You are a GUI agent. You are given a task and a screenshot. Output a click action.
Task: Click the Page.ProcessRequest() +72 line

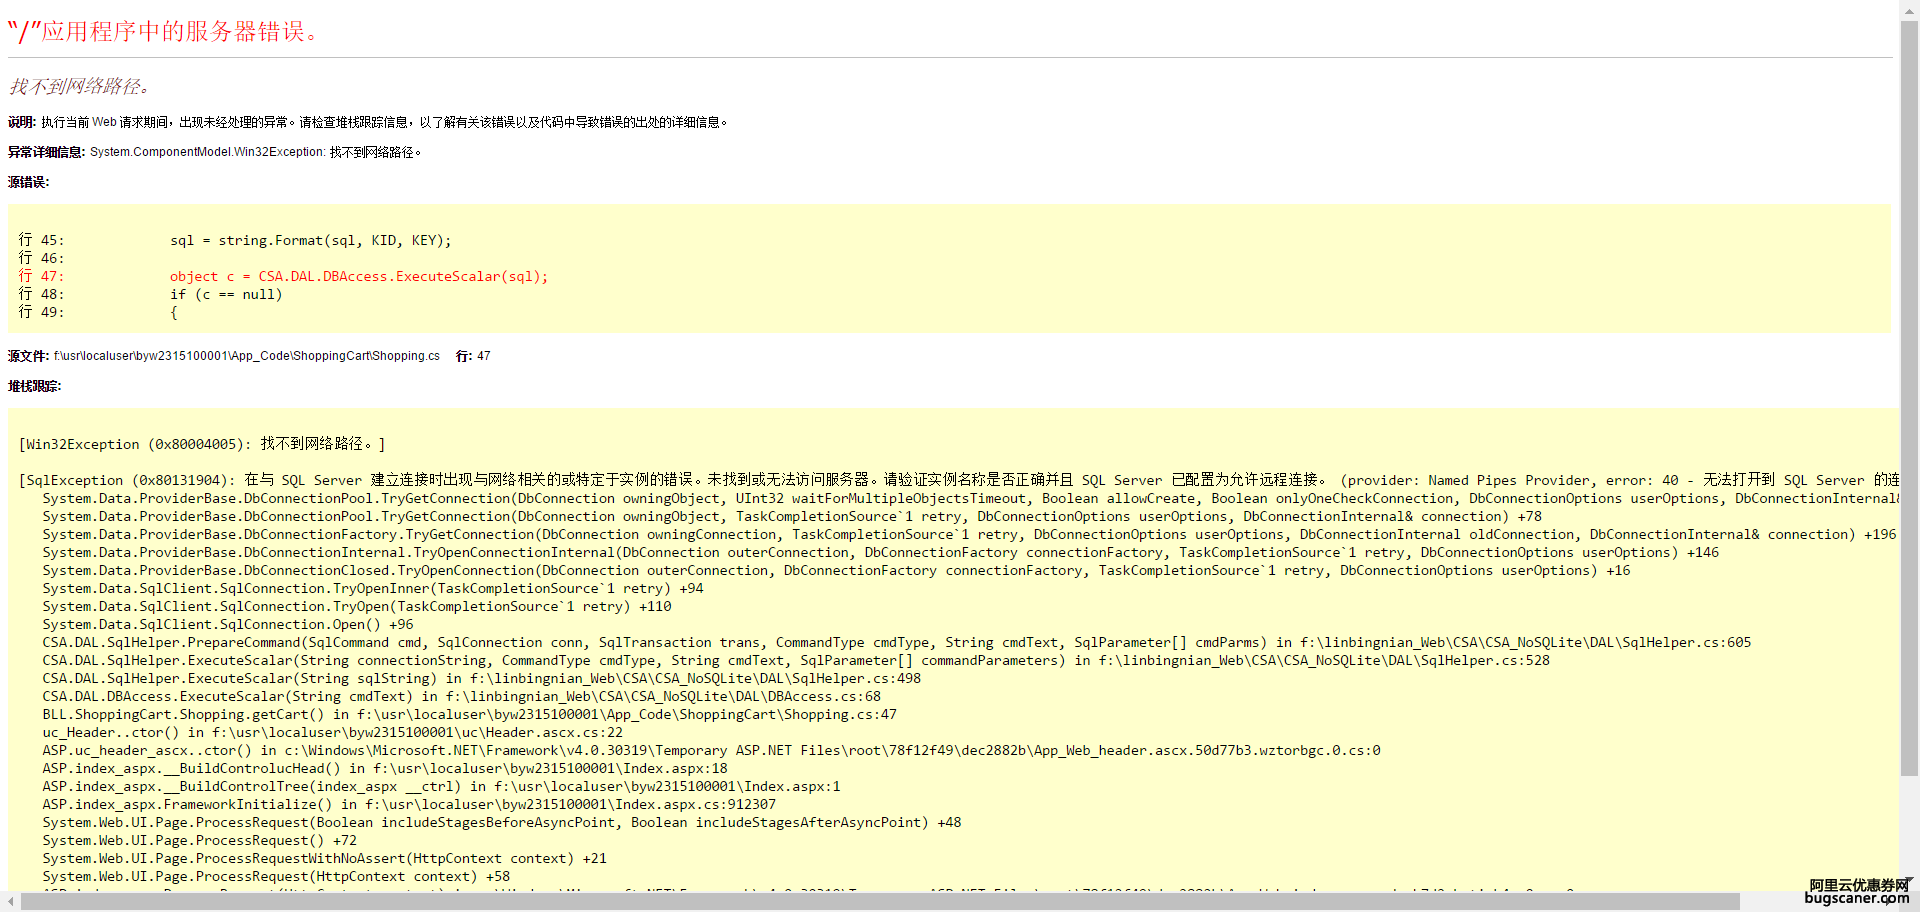coord(200,840)
